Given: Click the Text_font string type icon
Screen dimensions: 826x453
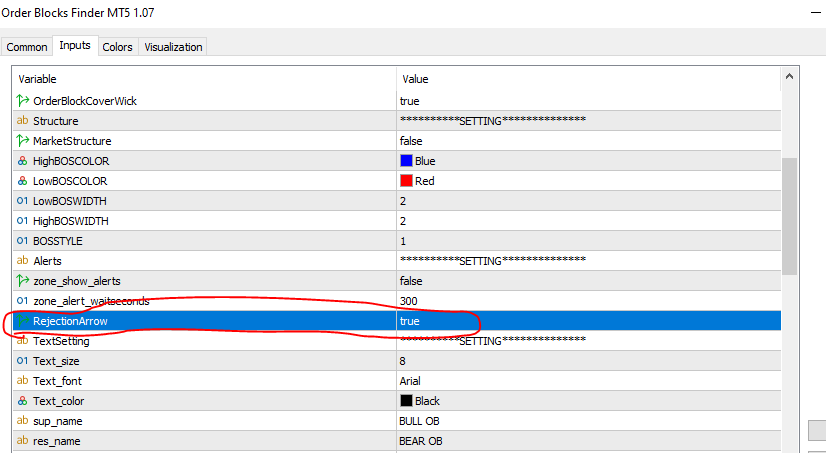Looking at the screenshot, I should [x=23, y=380].
